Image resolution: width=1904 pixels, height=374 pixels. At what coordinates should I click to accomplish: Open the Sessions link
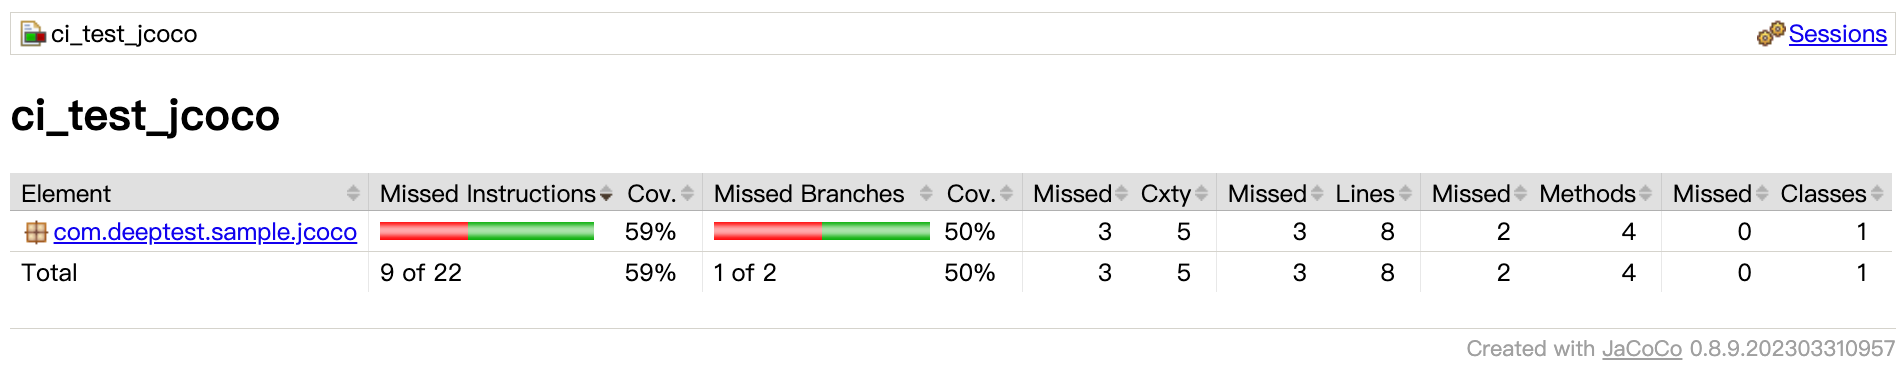coord(1837,34)
